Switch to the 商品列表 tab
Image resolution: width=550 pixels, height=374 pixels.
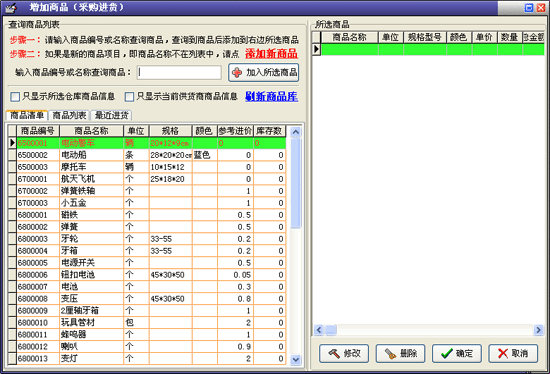point(69,115)
